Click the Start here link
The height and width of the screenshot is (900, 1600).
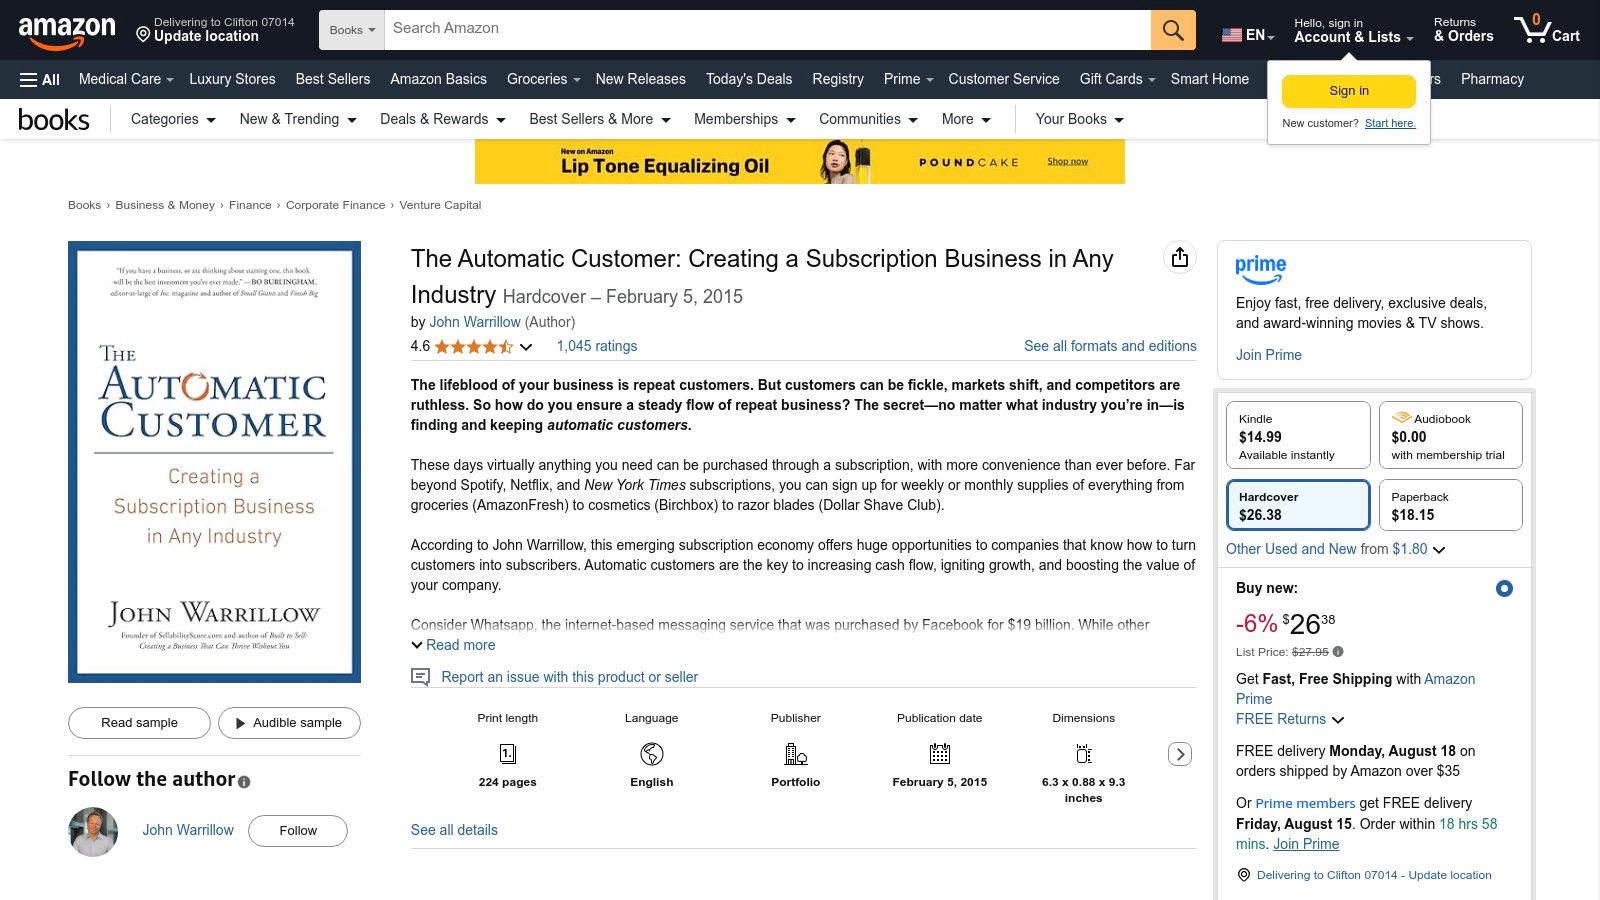pos(1390,124)
